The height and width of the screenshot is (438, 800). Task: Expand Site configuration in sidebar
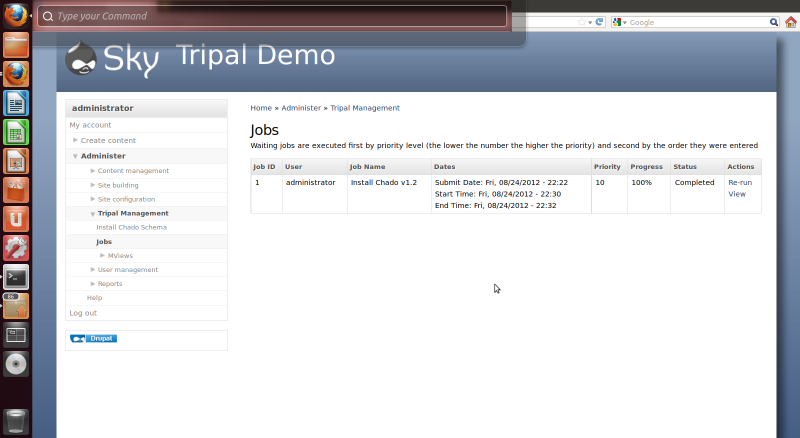coord(93,199)
